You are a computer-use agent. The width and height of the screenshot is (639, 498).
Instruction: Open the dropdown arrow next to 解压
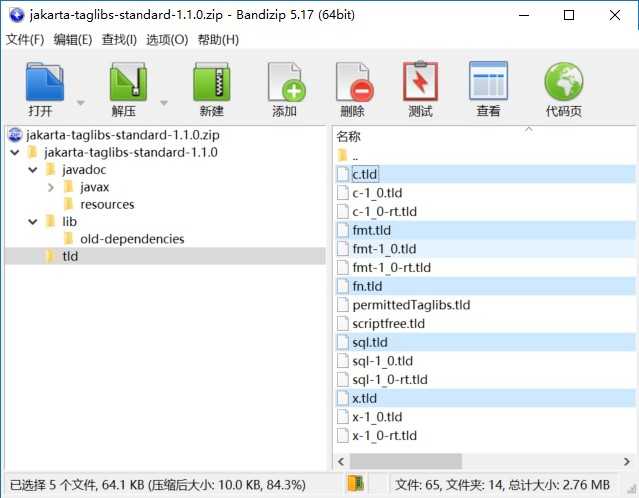pyautogui.click(x=164, y=103)
